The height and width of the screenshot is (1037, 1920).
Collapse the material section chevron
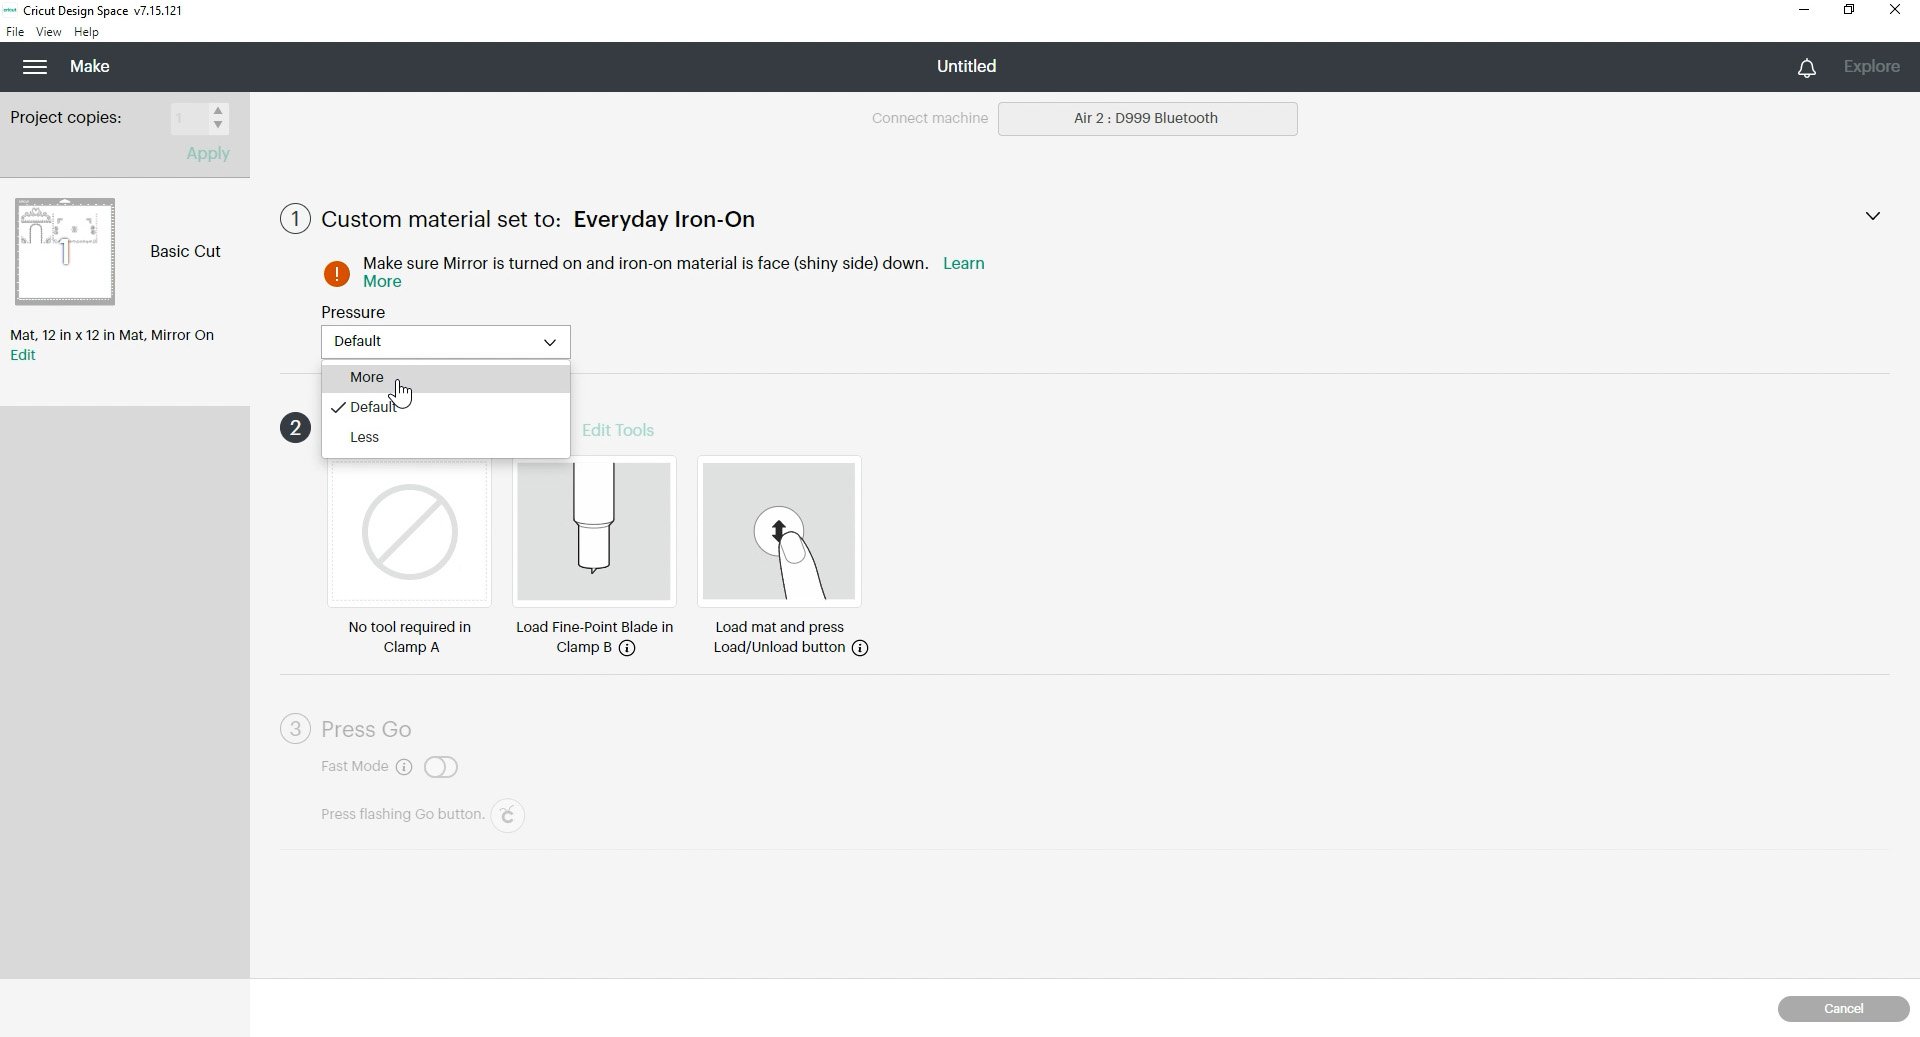coord(1873,216)
